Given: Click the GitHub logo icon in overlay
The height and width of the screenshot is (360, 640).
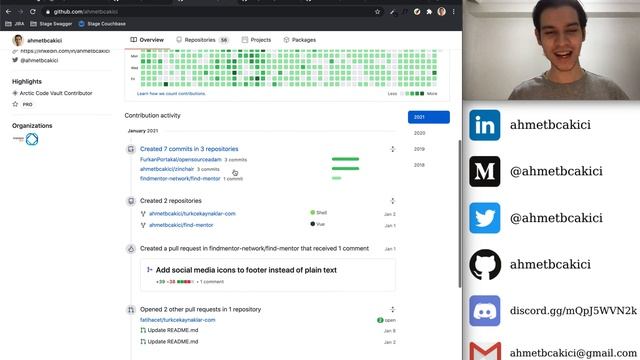Looking at the screenshot, I should click(x=484, y=264).
